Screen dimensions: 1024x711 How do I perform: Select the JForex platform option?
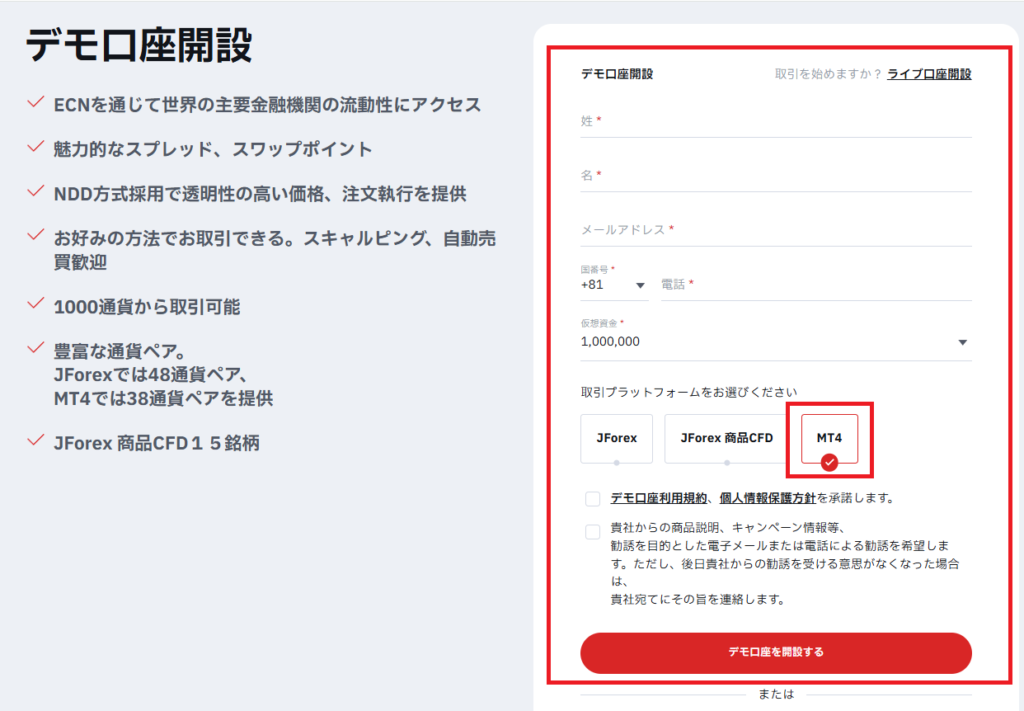click(616, 438)
